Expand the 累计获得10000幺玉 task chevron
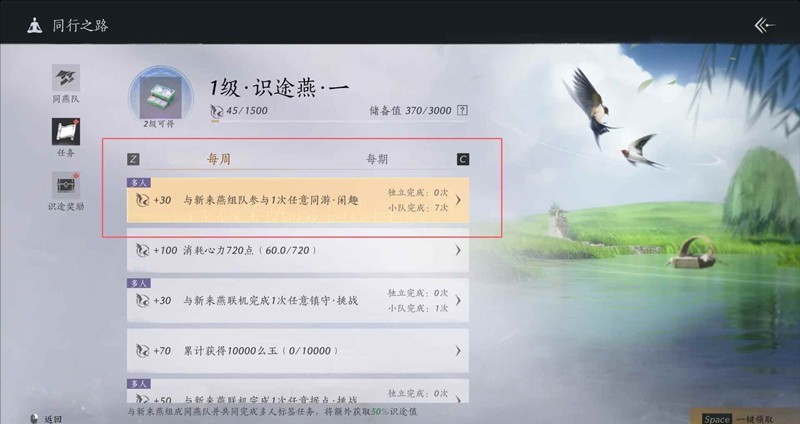This screenshot has height=424, width=800. point(458,351)
